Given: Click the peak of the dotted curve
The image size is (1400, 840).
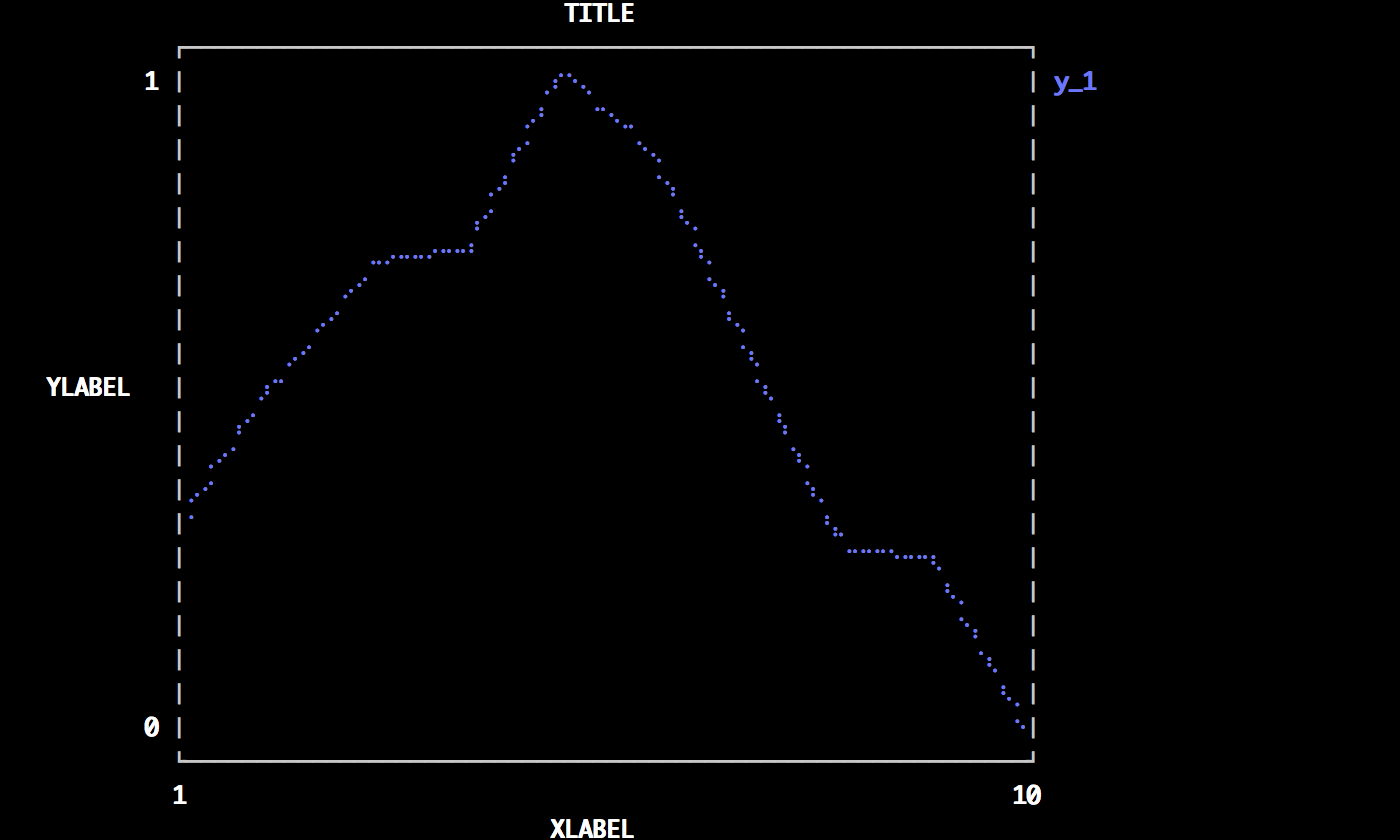Looking at the screenshot, I should point(565,75).
